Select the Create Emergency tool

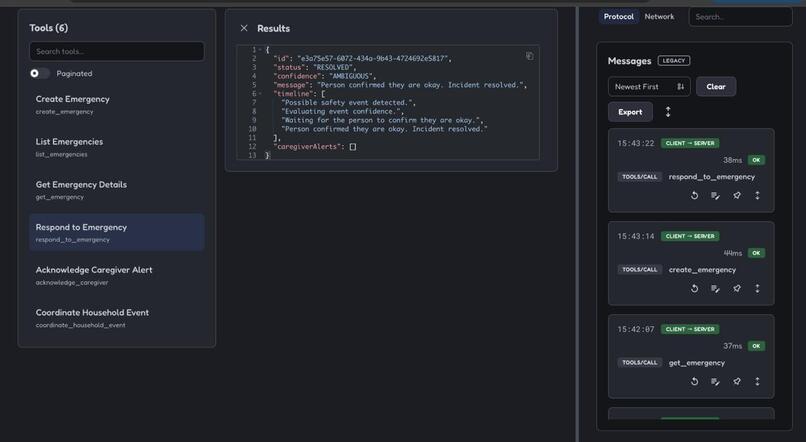pos(117,104)
